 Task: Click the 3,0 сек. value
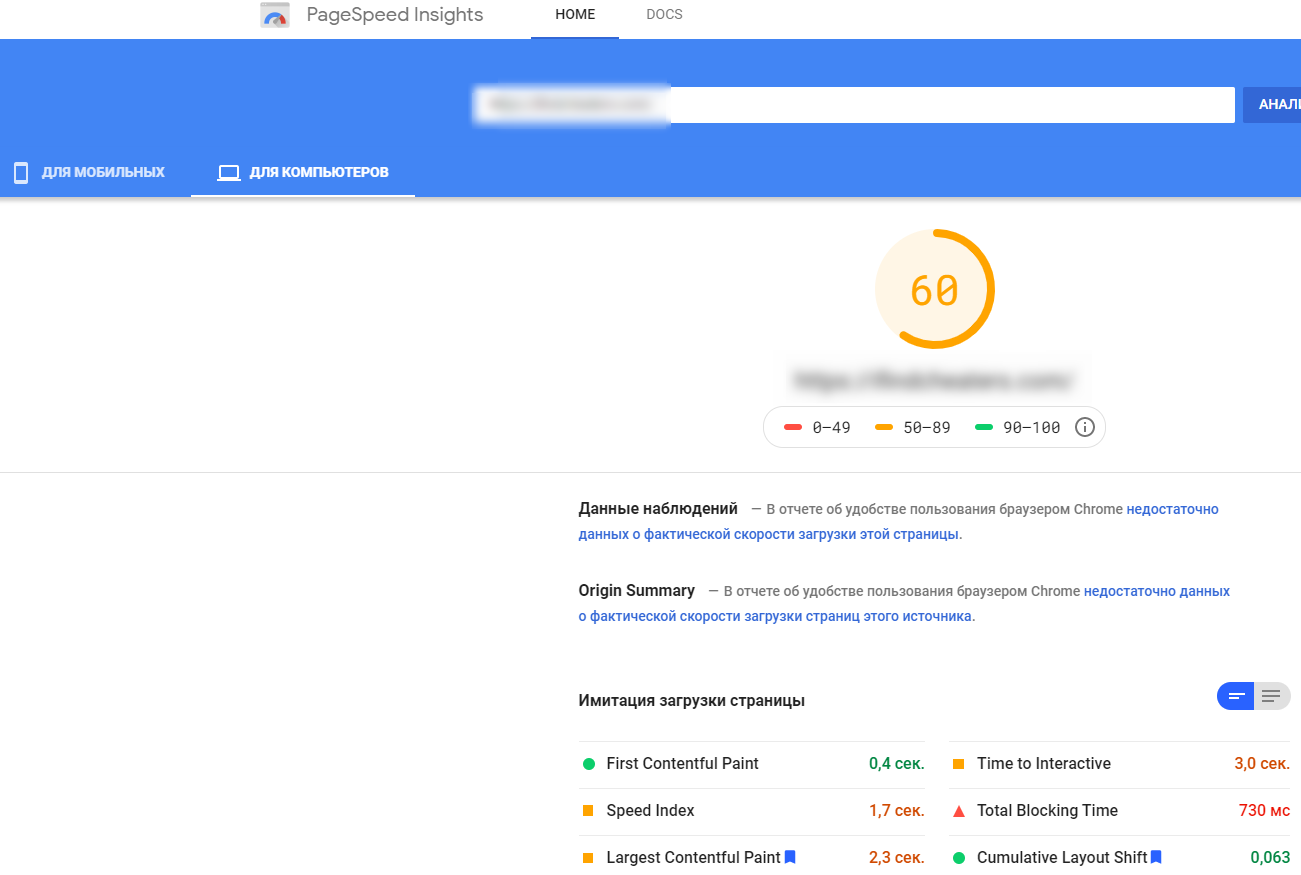(x=1262, y=763)
